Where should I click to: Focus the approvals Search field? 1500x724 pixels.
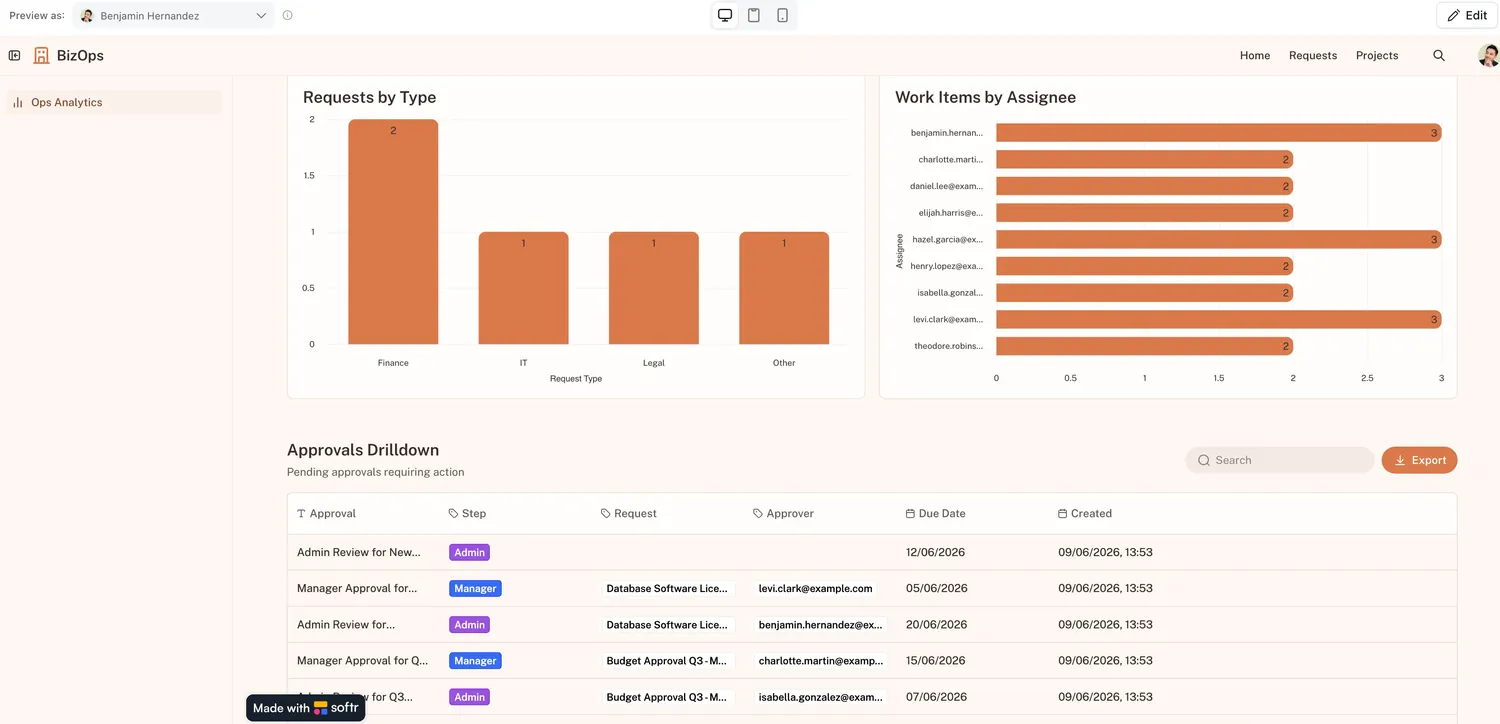click(x=1280, y=460)
